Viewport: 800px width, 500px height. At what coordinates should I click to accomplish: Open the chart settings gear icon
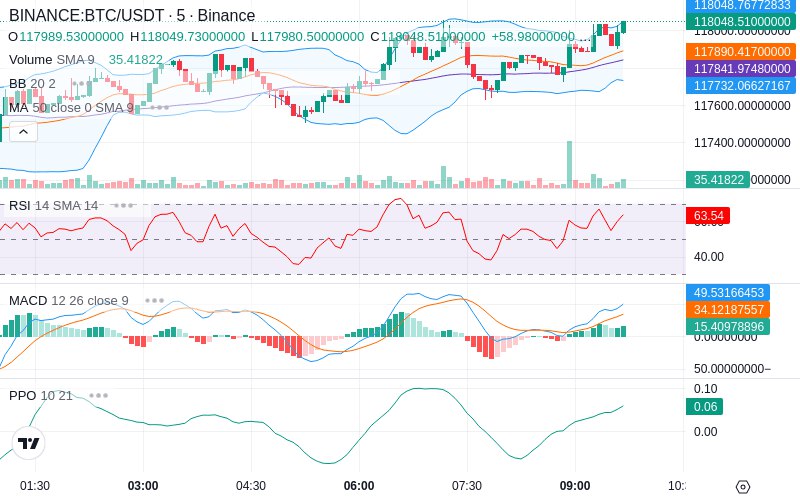coord(743,487)
